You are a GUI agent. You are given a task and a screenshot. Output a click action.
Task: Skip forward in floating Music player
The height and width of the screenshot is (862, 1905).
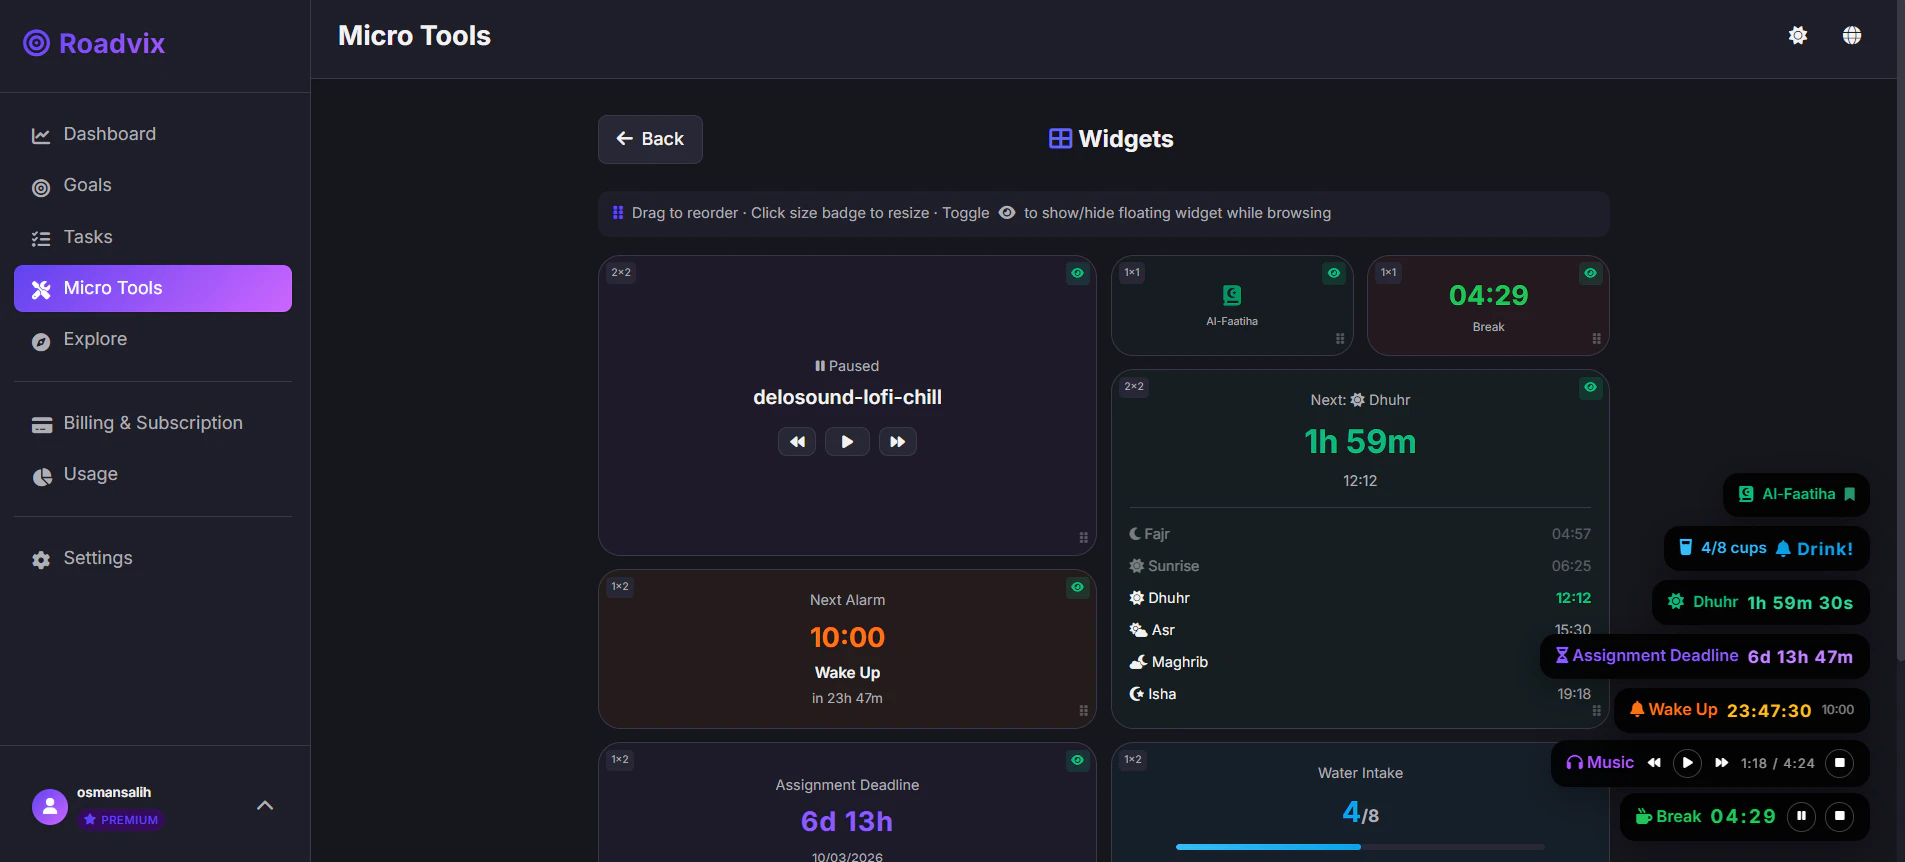tap(1721, 763)
